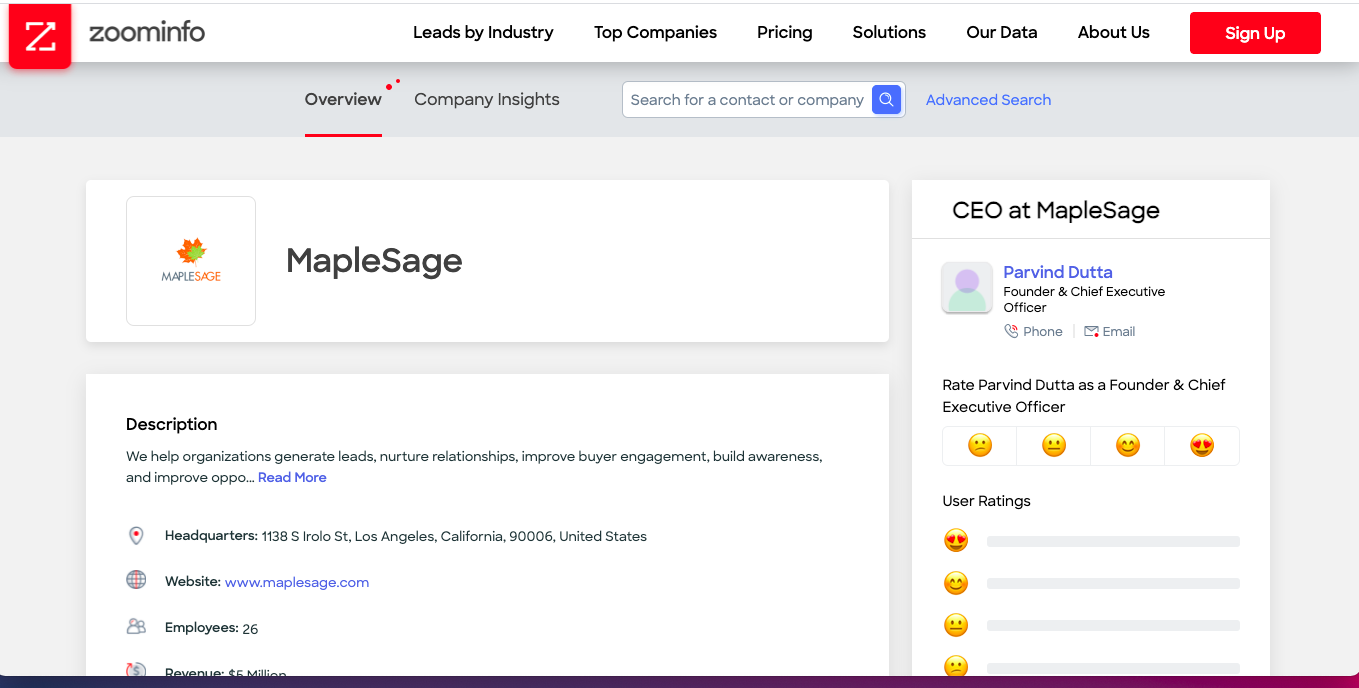Click the Founder & Chief Executive Officer title

[x=1084, y=299]
